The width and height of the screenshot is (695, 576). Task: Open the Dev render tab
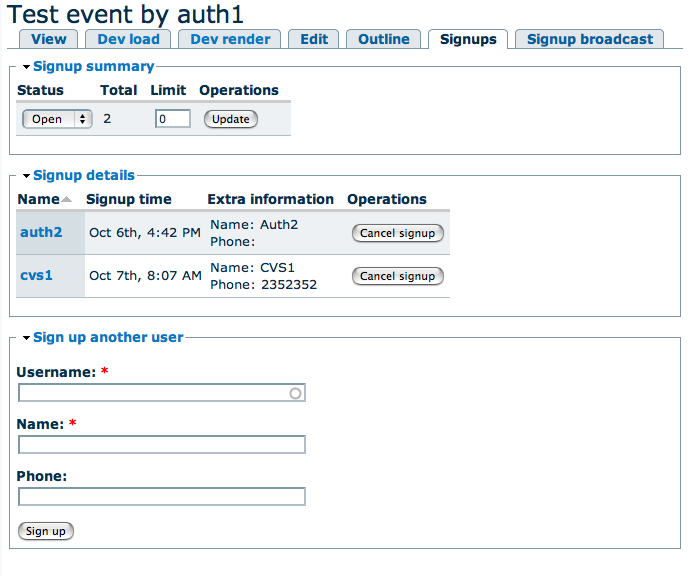tap(230, 39)
